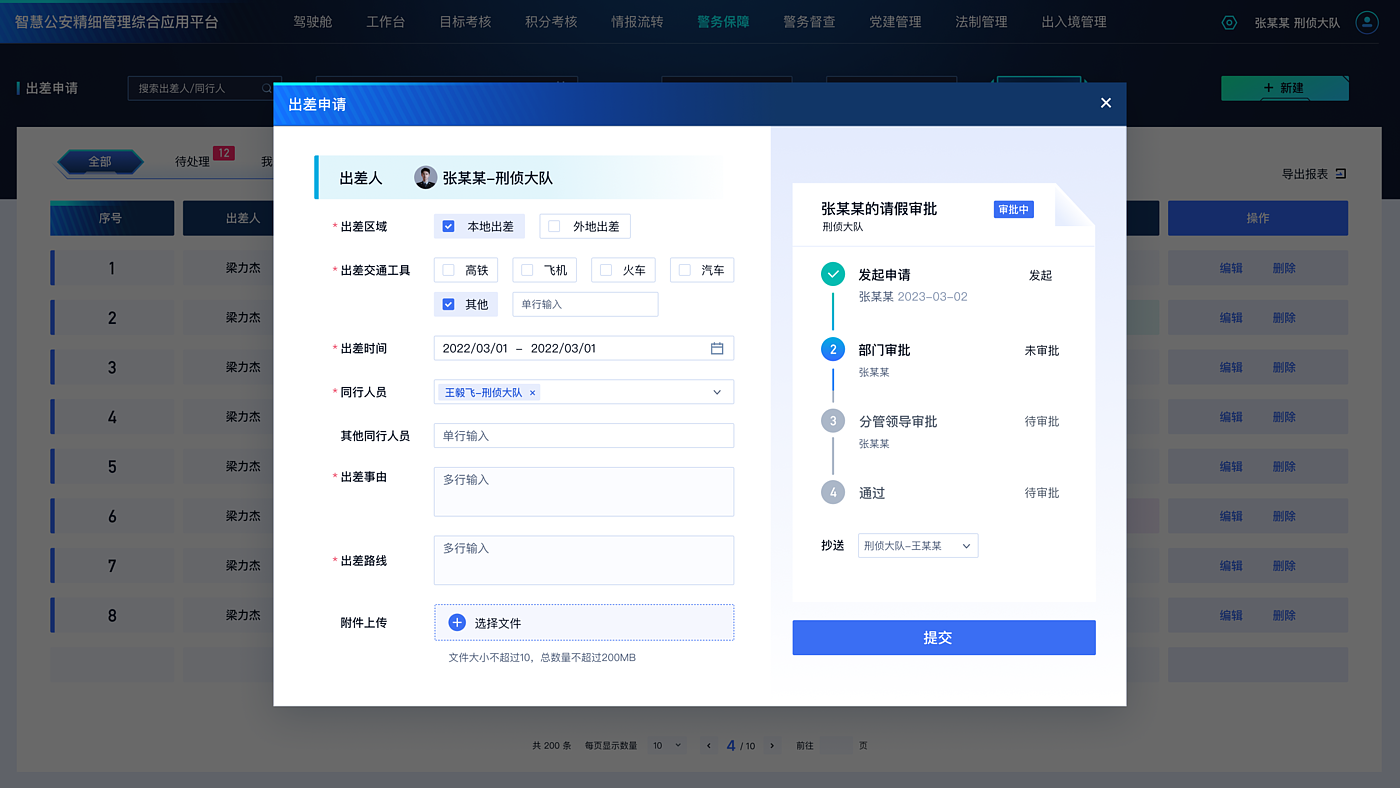
Task: Click the search magnifier icon in search box
Action: (266, 88)
